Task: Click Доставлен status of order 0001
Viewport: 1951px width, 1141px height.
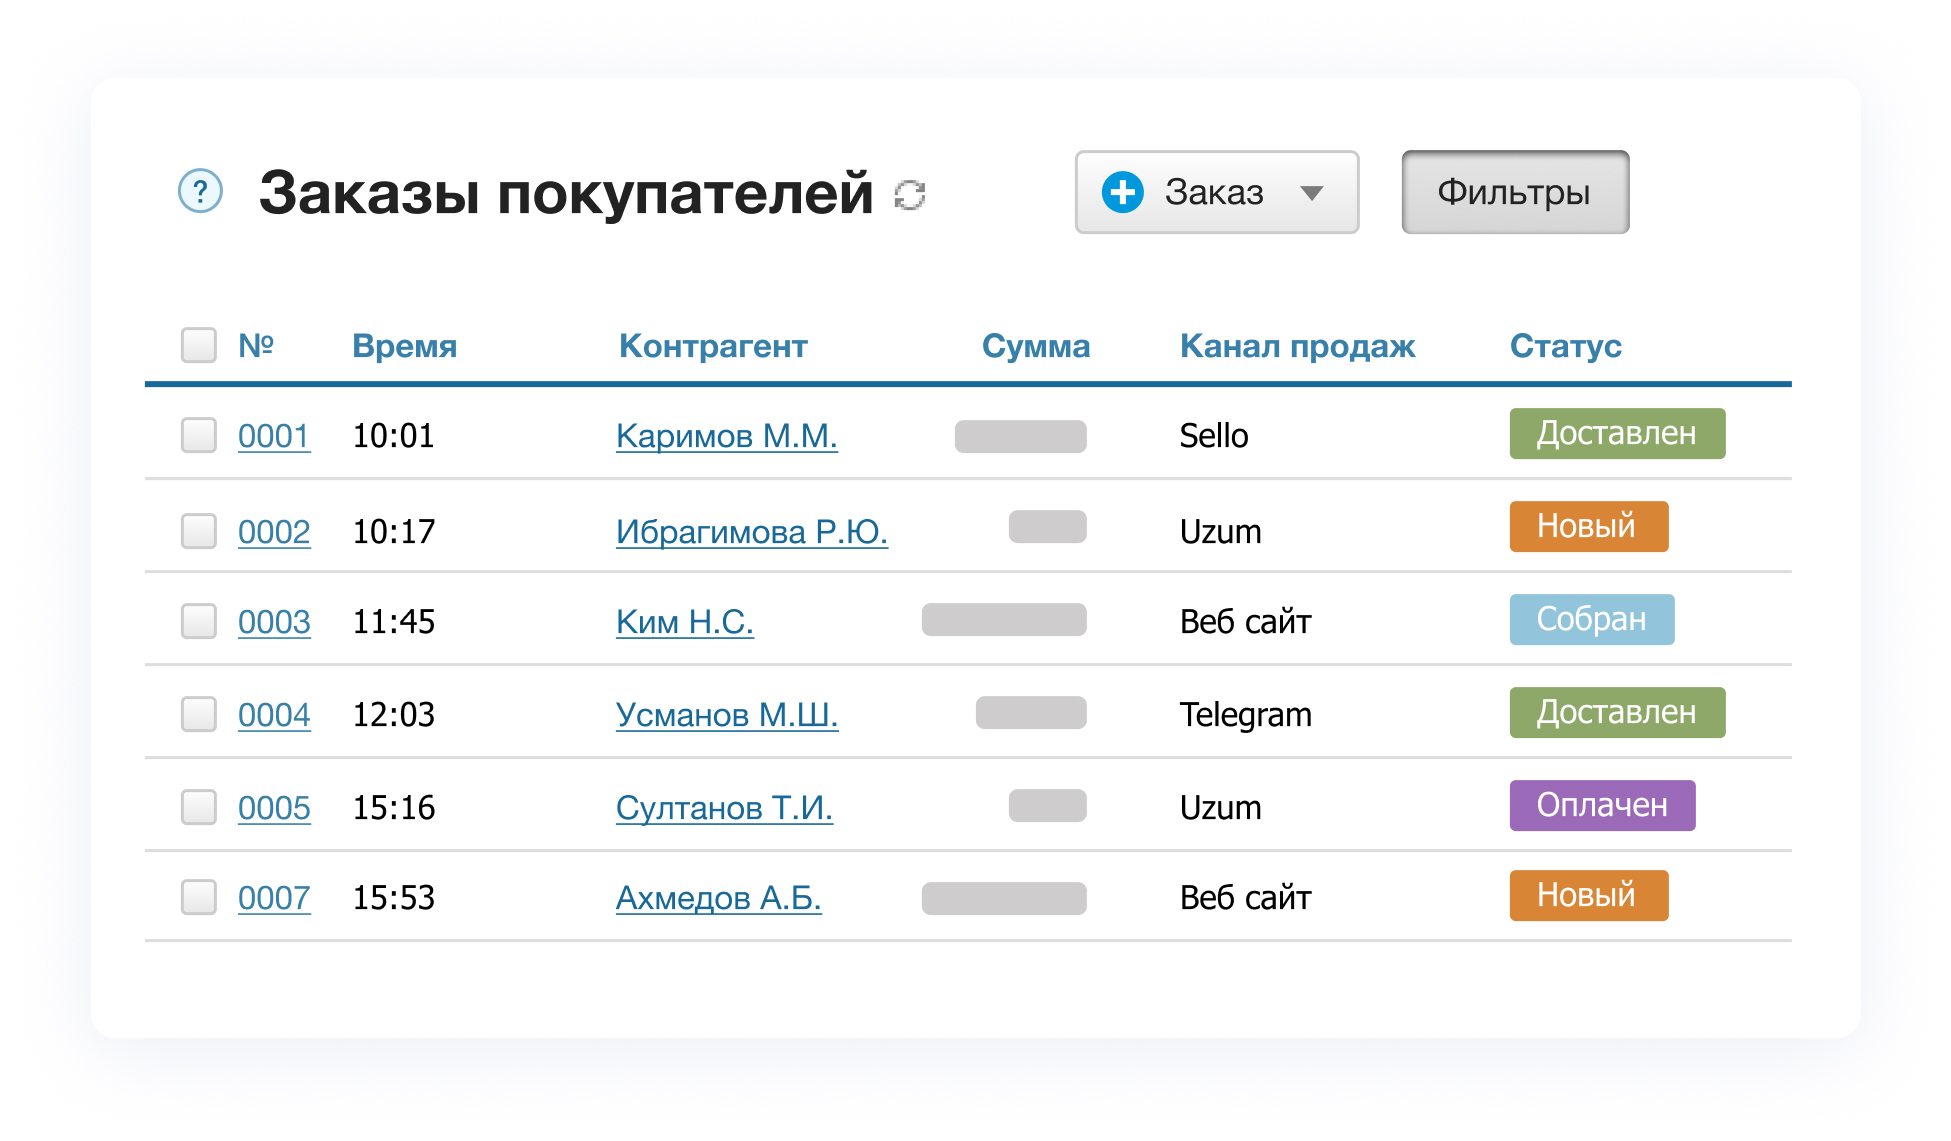Action: 1617,433
